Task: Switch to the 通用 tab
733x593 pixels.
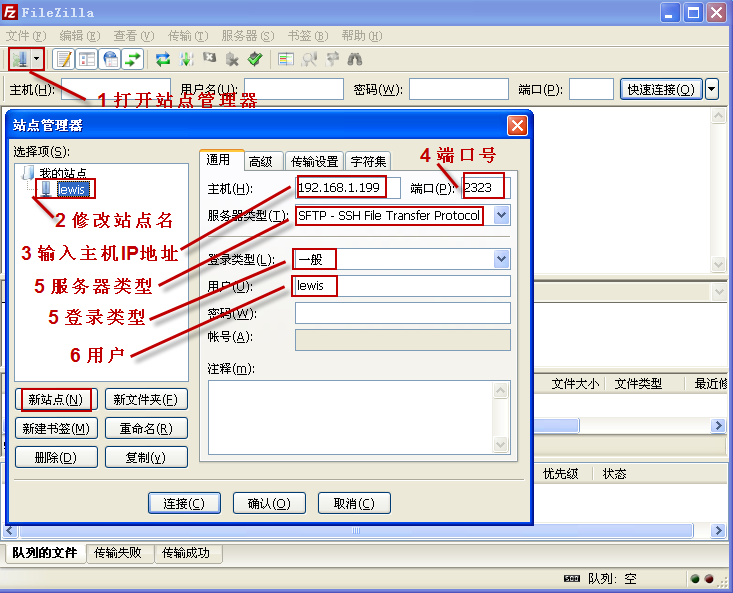Action: coord(218,160)
